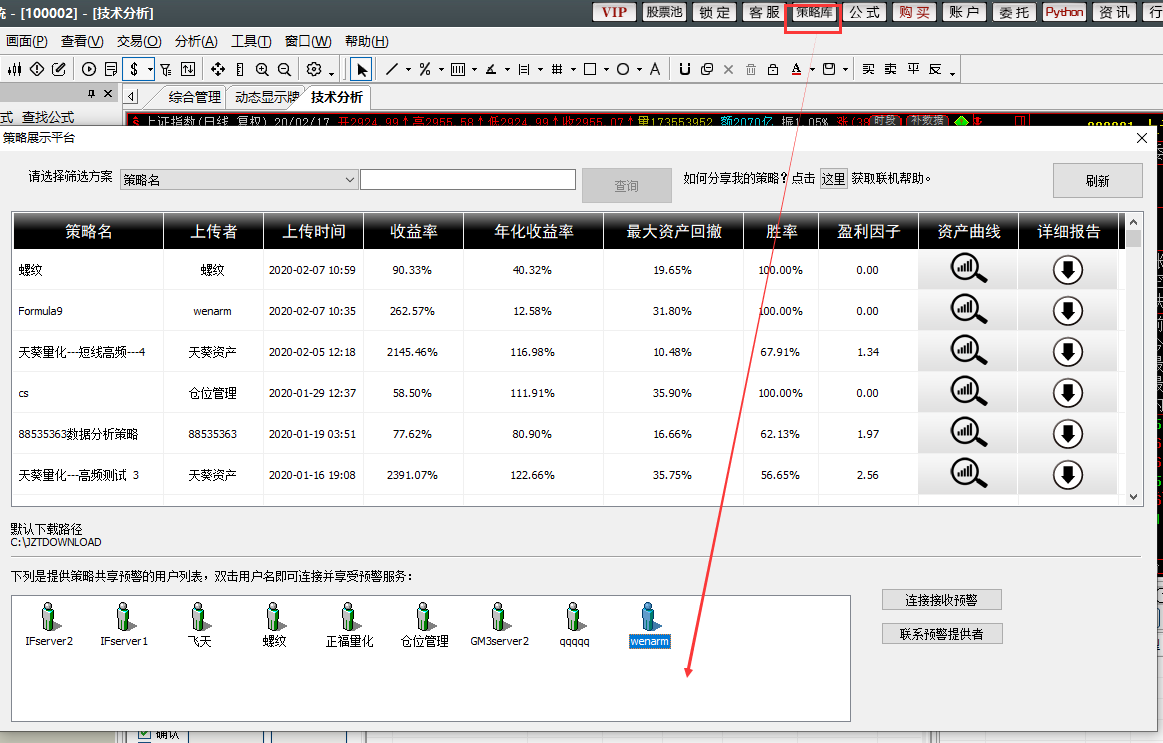This screenshot has height=743, width=1163.
Task: Click the zoom in magnifier tool
Action: (x=262, y=69)
